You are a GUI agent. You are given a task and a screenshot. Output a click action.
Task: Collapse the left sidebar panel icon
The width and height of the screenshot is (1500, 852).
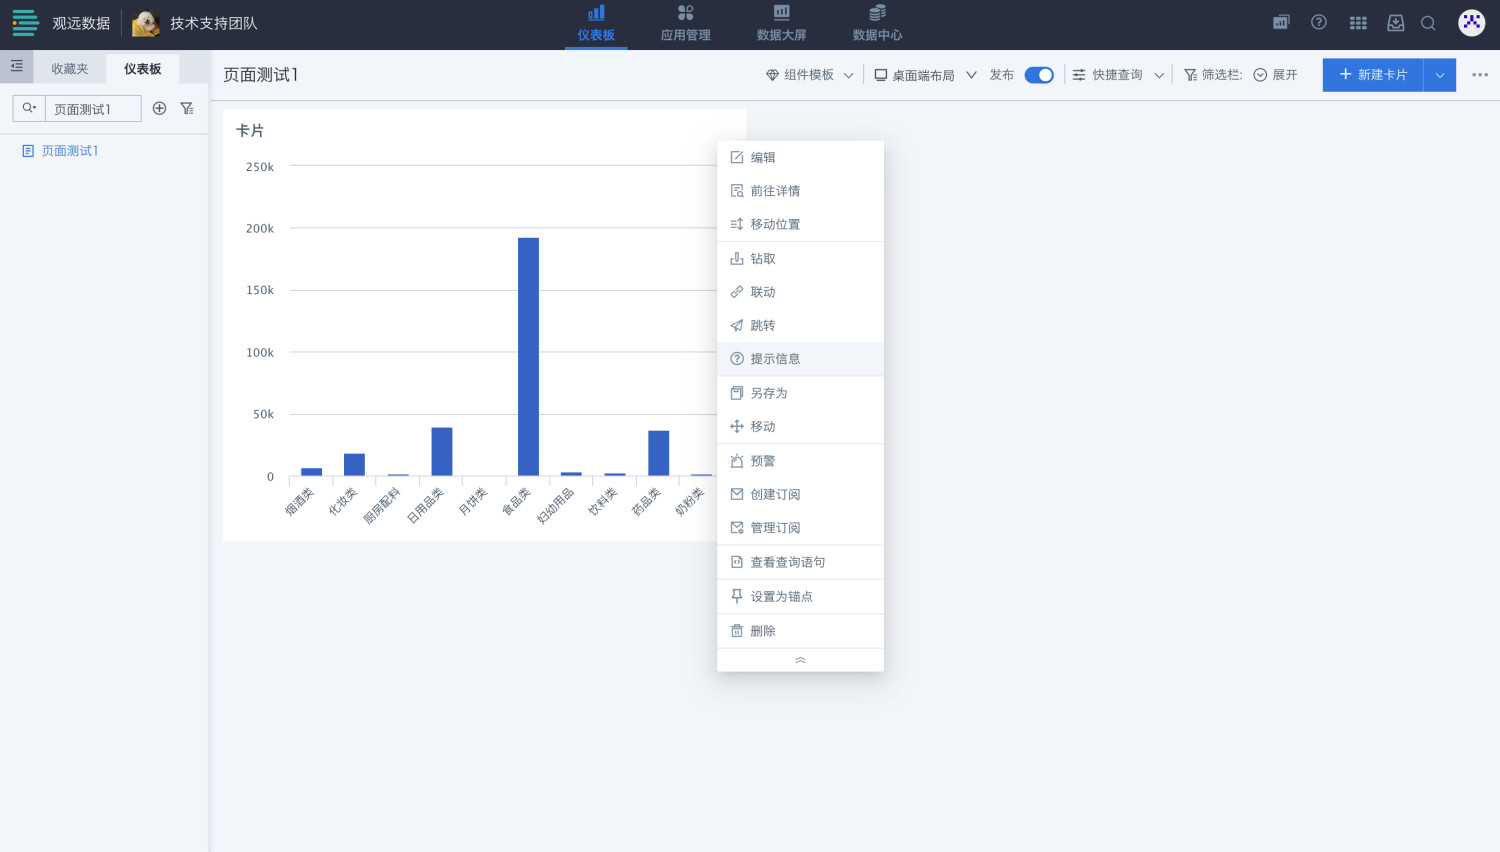(16, 66)
